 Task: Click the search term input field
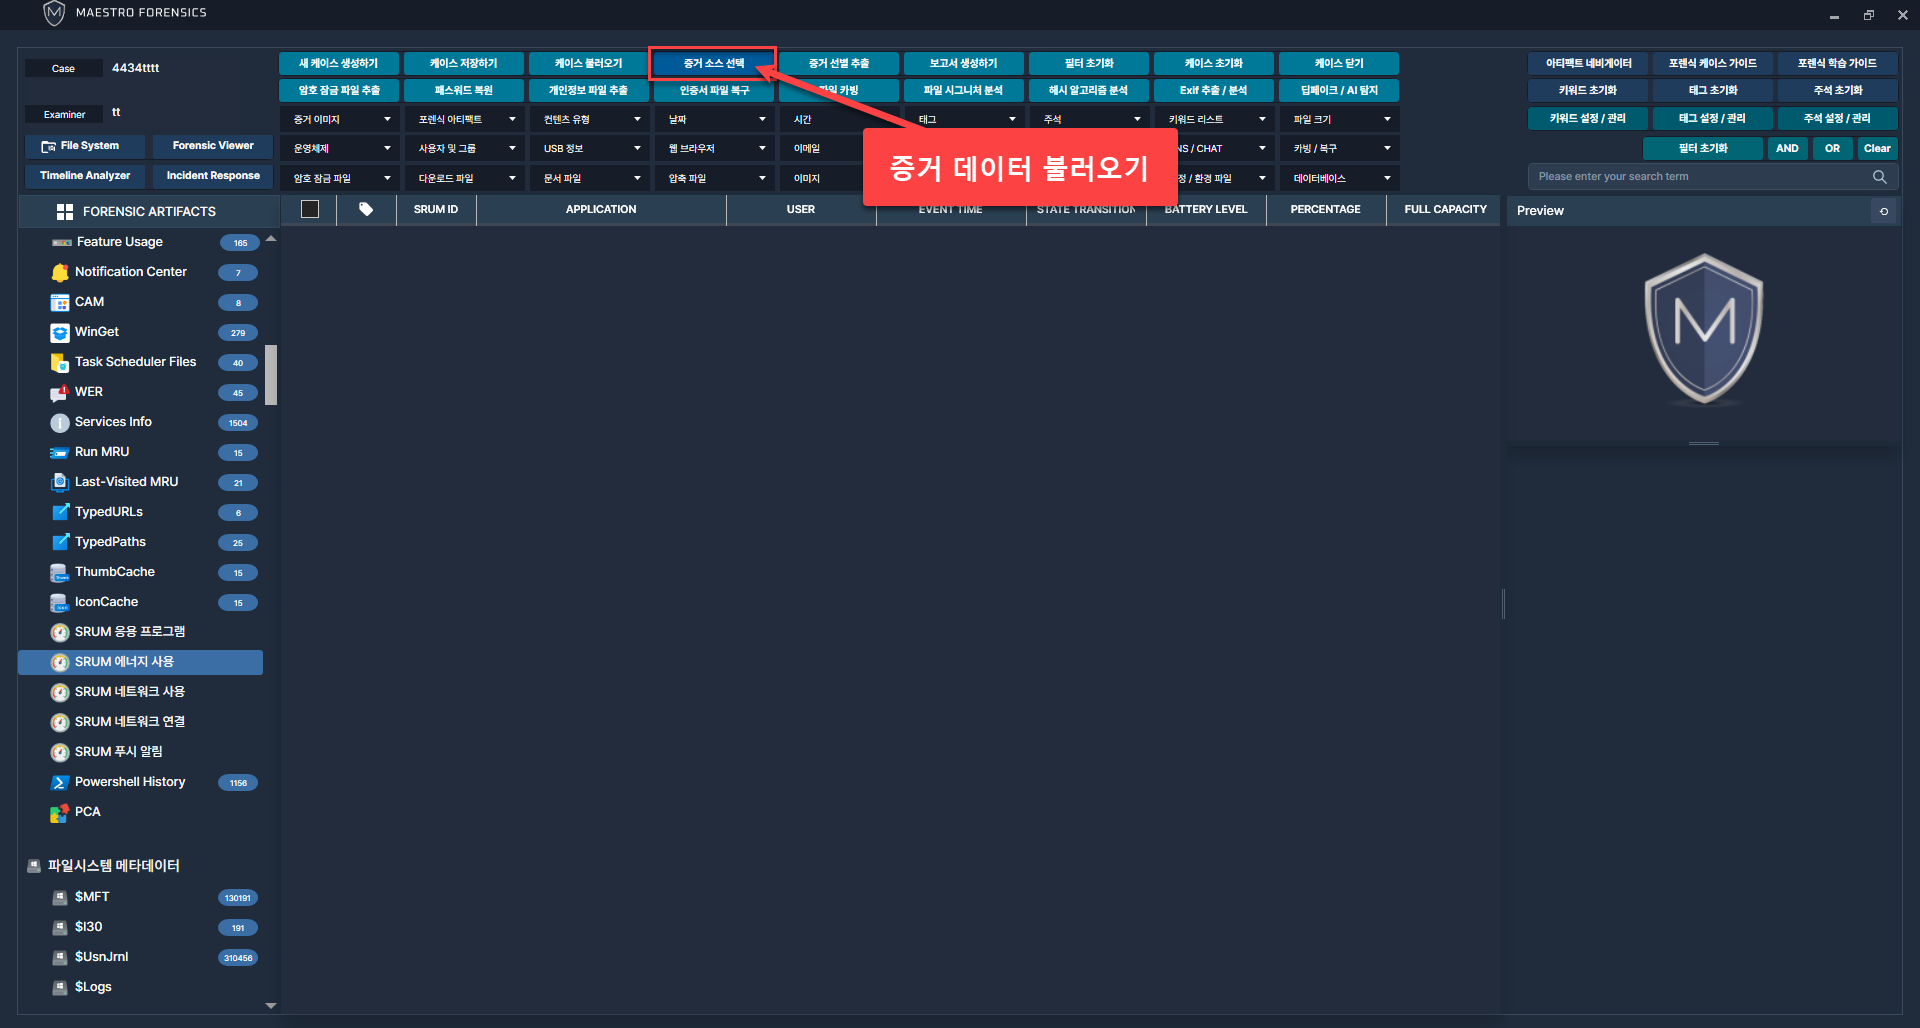[1700, 177]
